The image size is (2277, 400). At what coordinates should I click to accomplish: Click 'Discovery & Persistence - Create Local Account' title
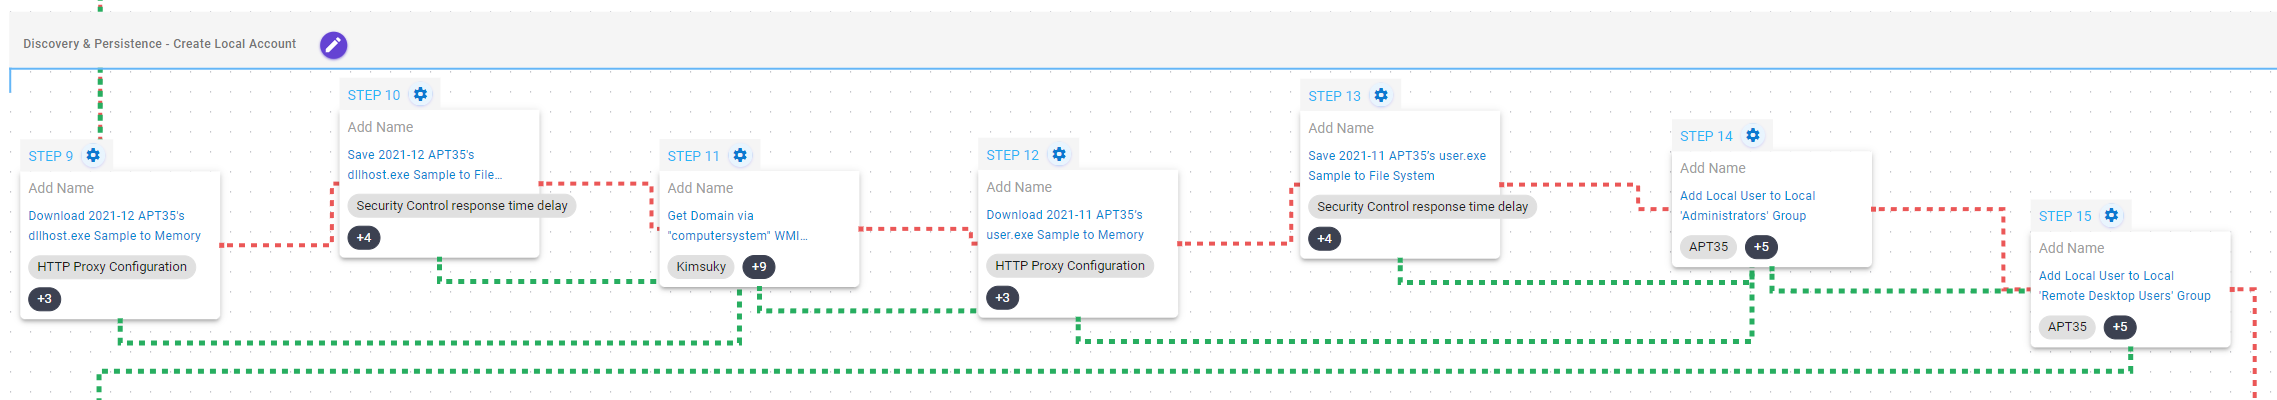coord(160,44)
